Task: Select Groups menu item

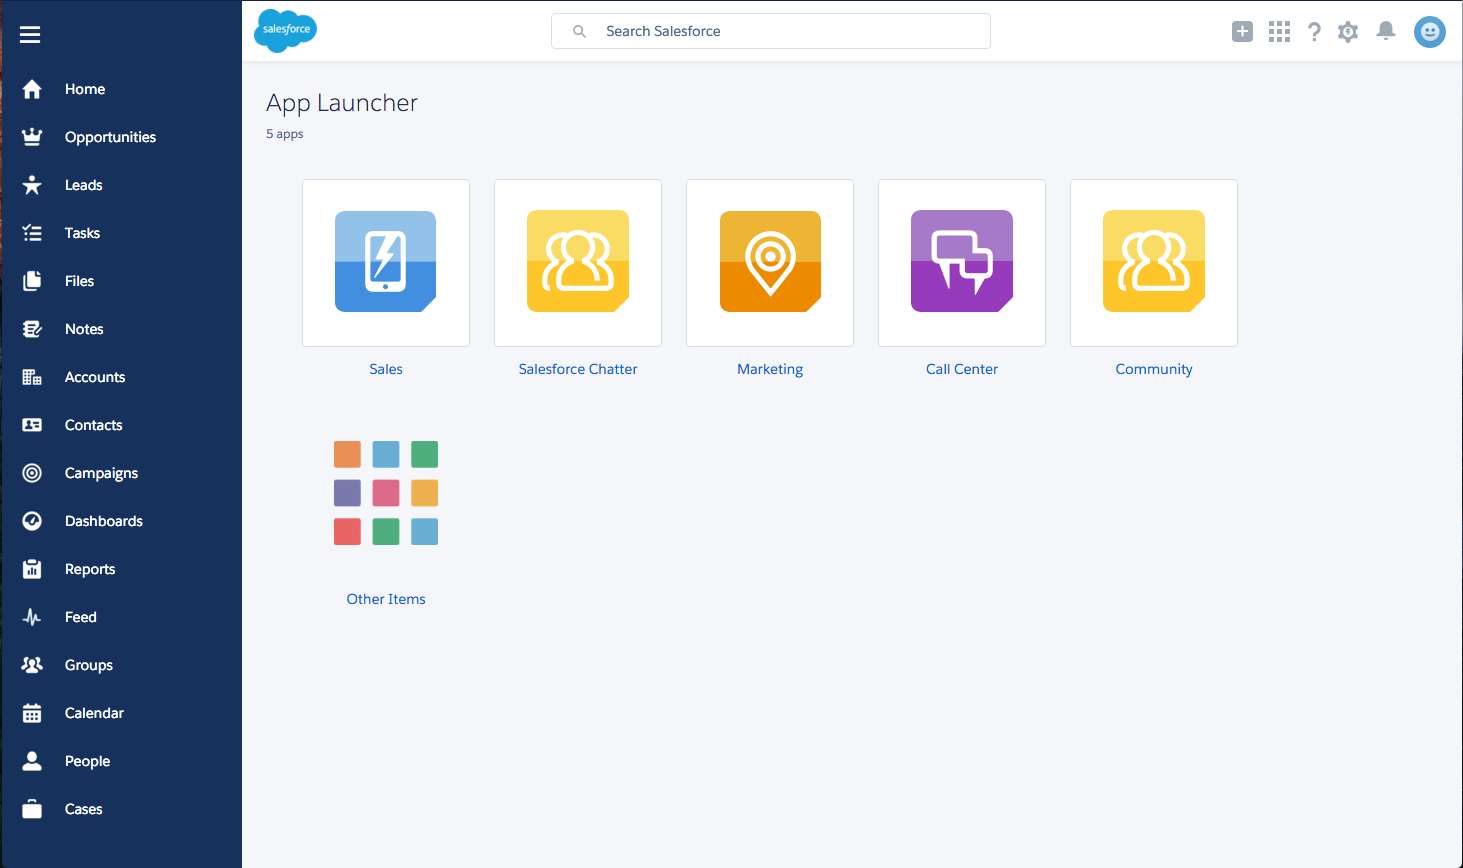Action: pos(89,665)
